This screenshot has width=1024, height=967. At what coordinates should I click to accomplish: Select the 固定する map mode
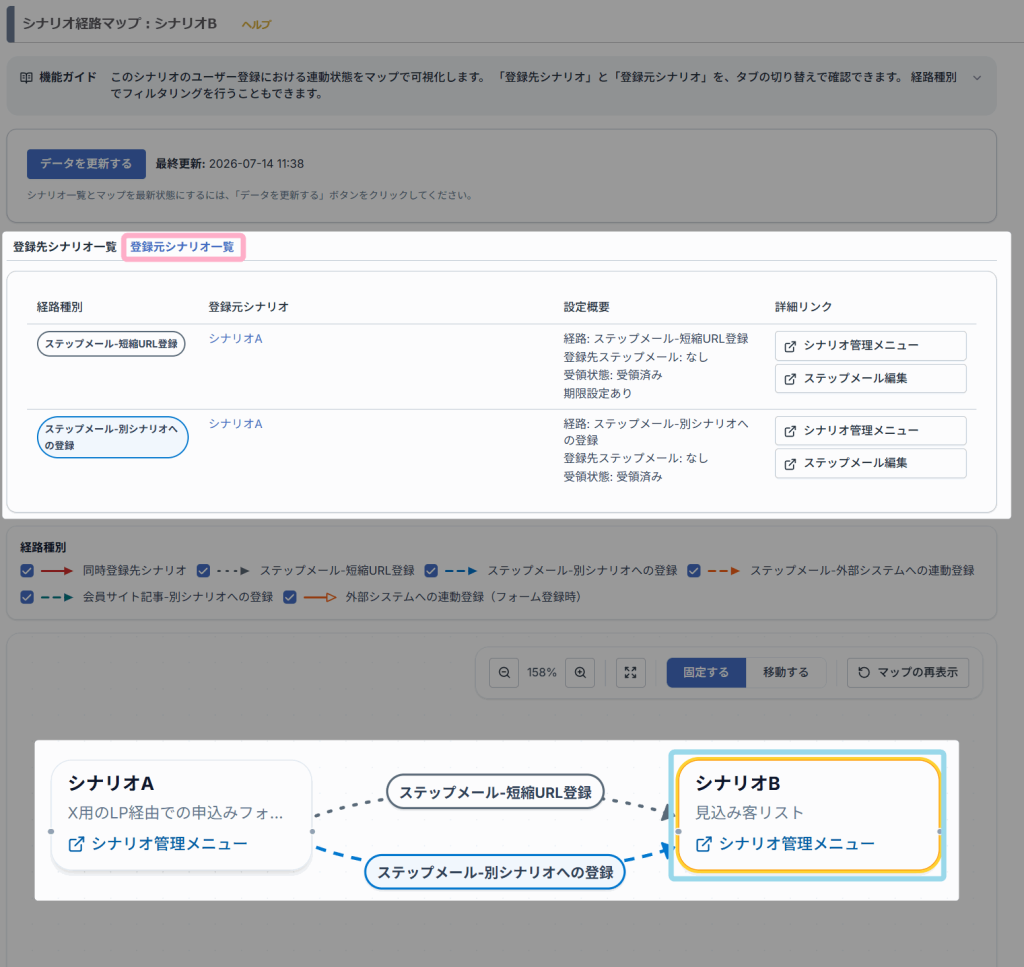706,673
